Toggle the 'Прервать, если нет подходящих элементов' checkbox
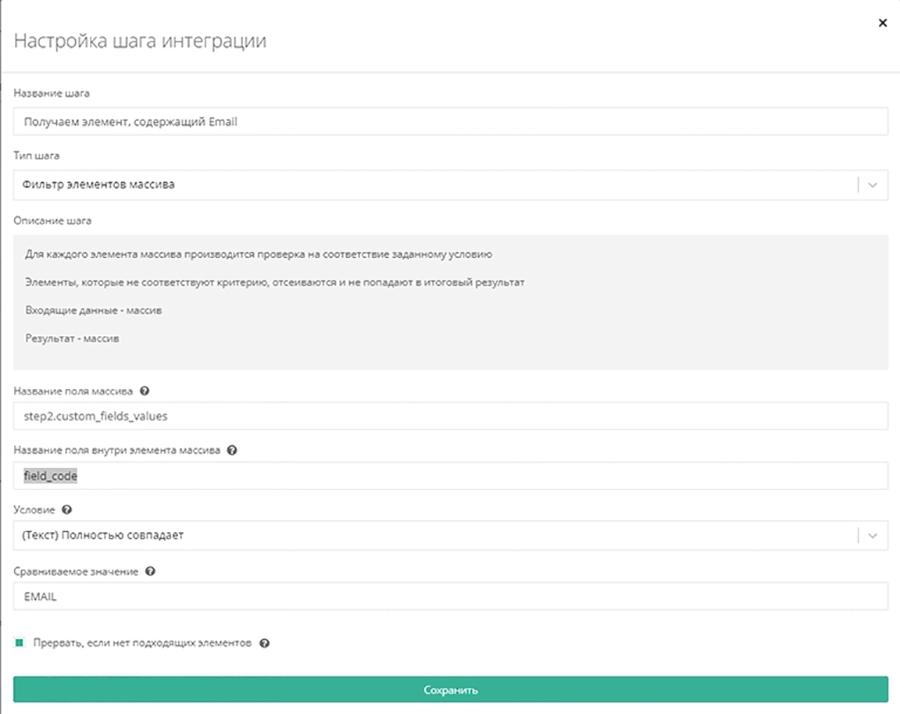Screen dimensions: 900x714 [x=19, y=643]
